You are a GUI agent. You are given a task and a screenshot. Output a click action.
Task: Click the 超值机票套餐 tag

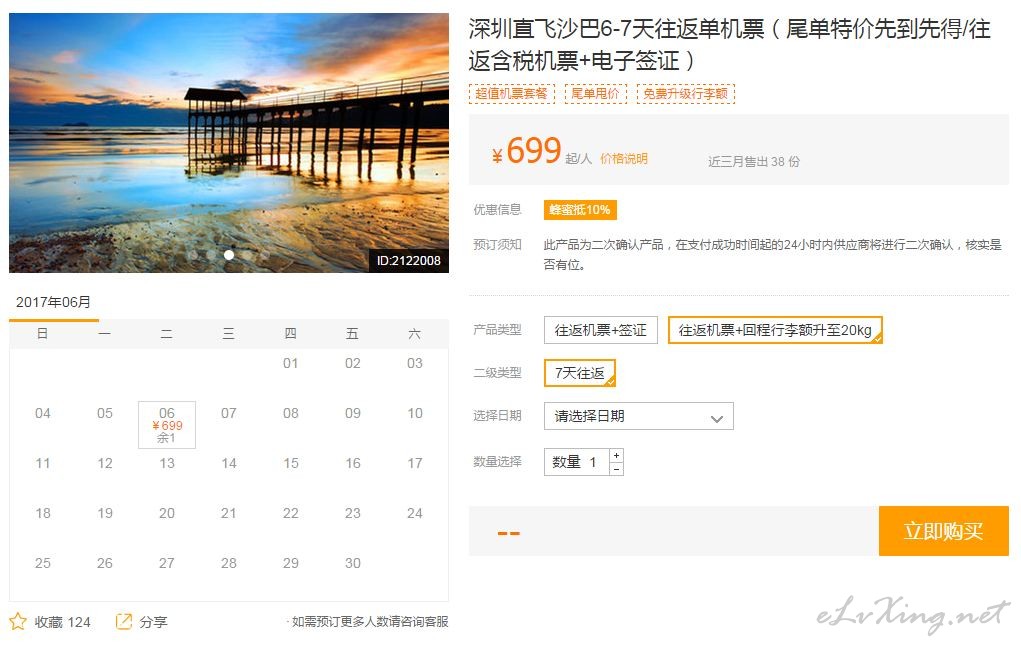point(512,94)
